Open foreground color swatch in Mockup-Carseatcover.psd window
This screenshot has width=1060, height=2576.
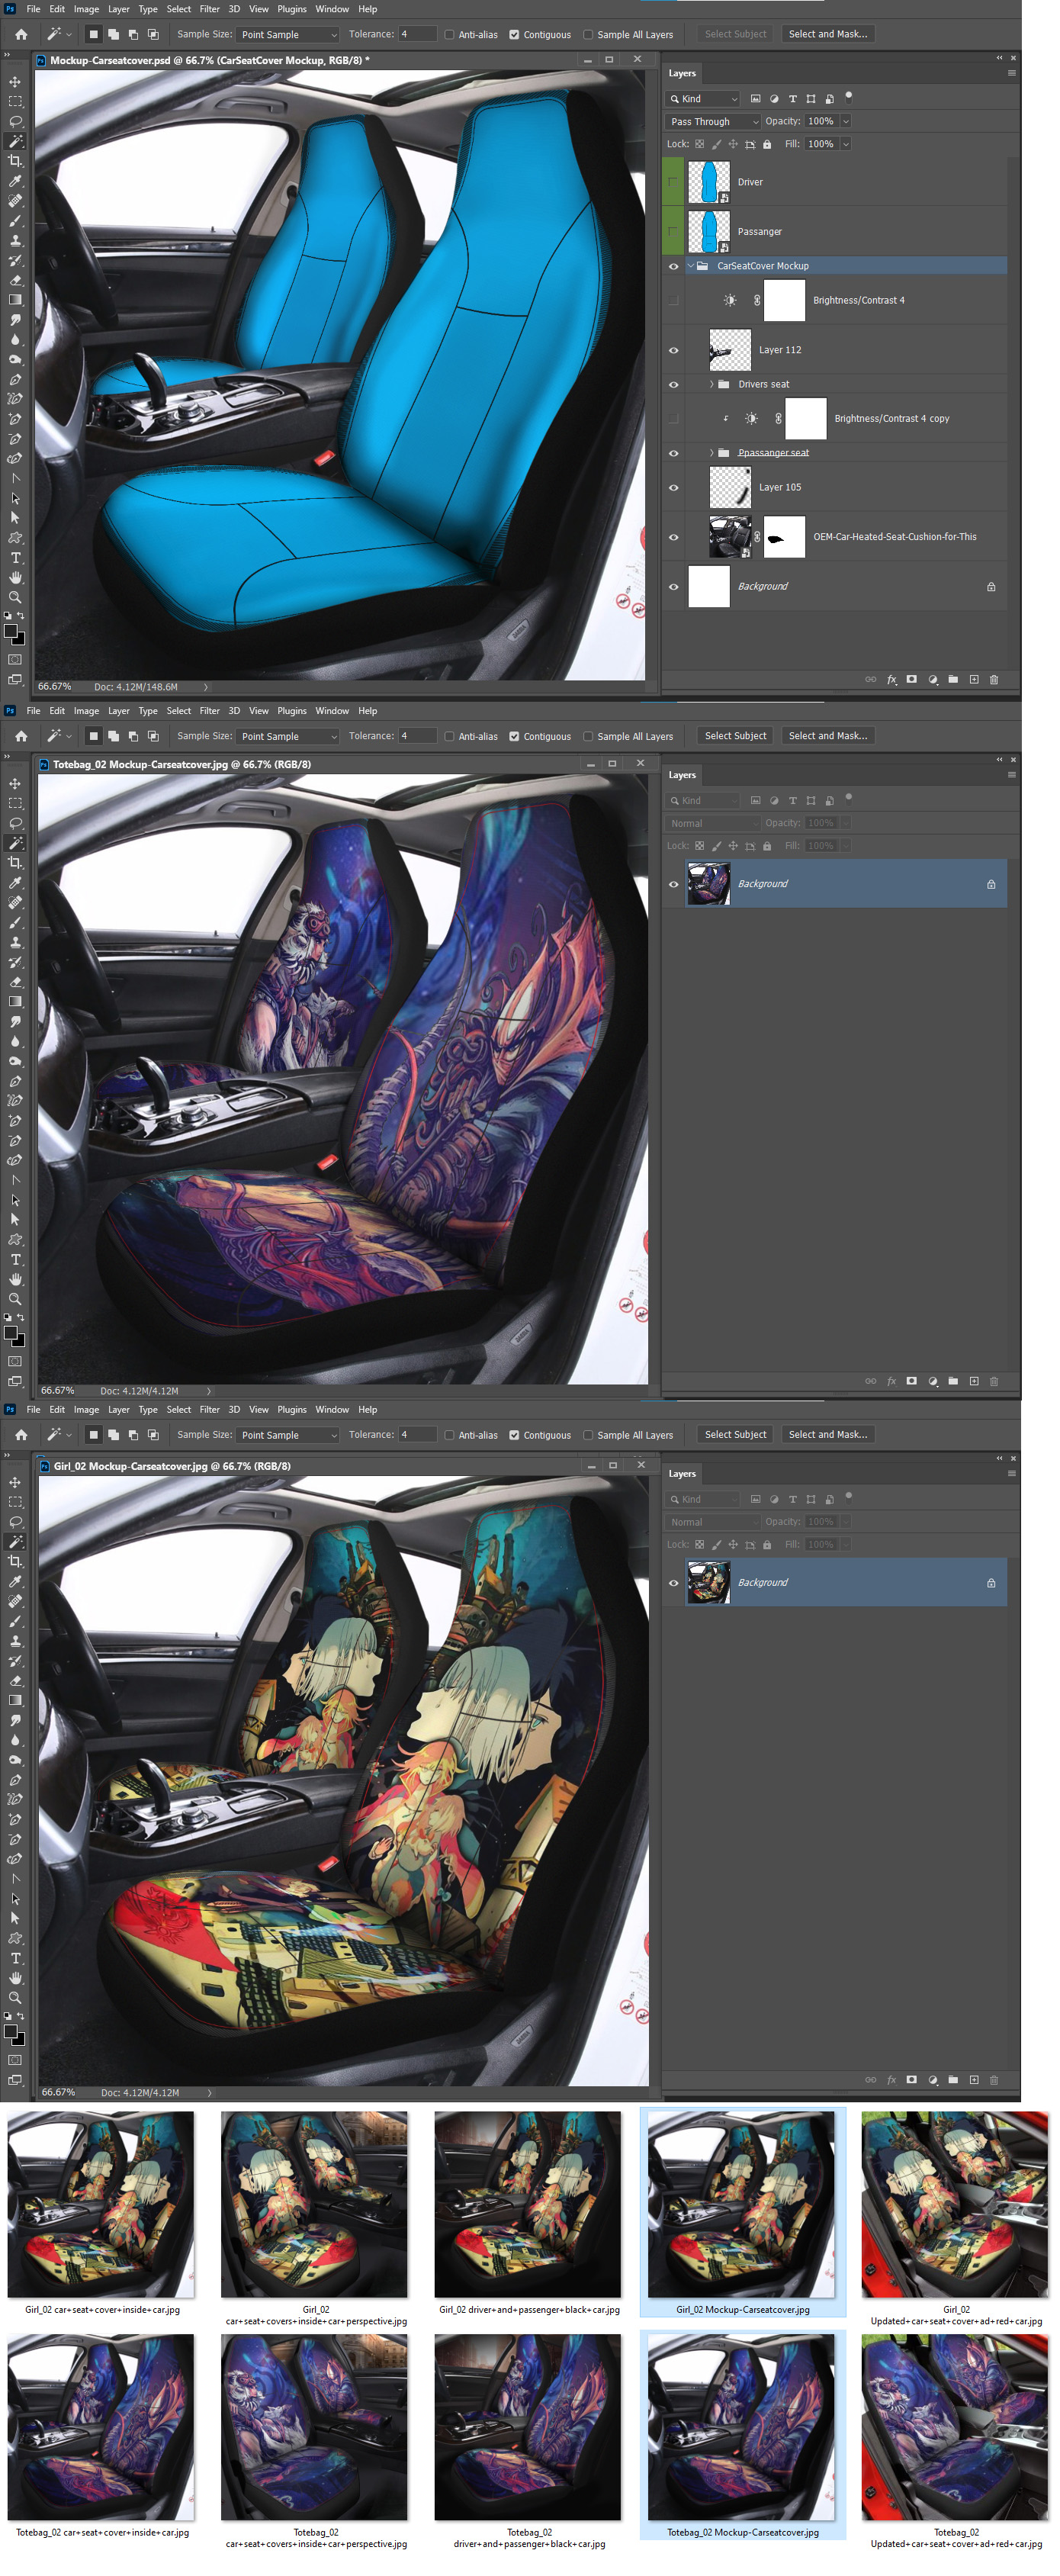11,632
